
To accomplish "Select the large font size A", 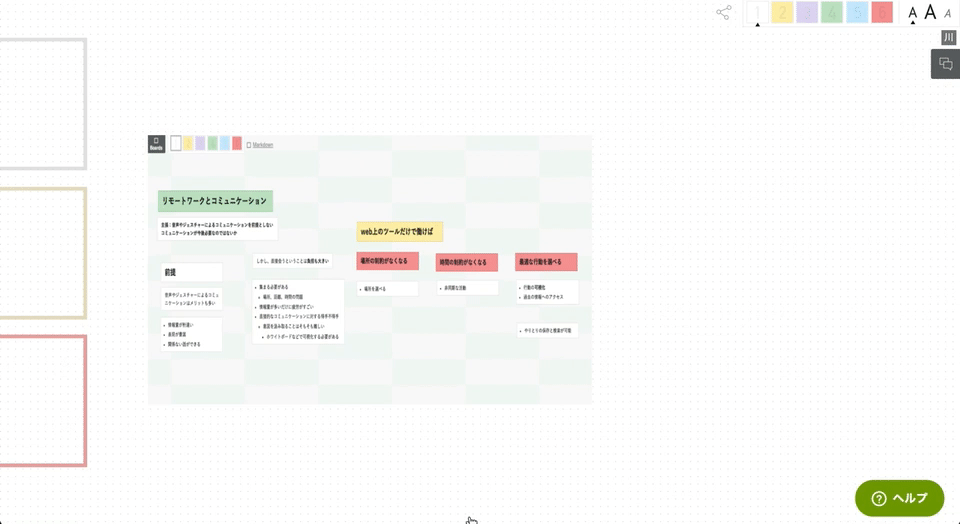I will (930, 12).
